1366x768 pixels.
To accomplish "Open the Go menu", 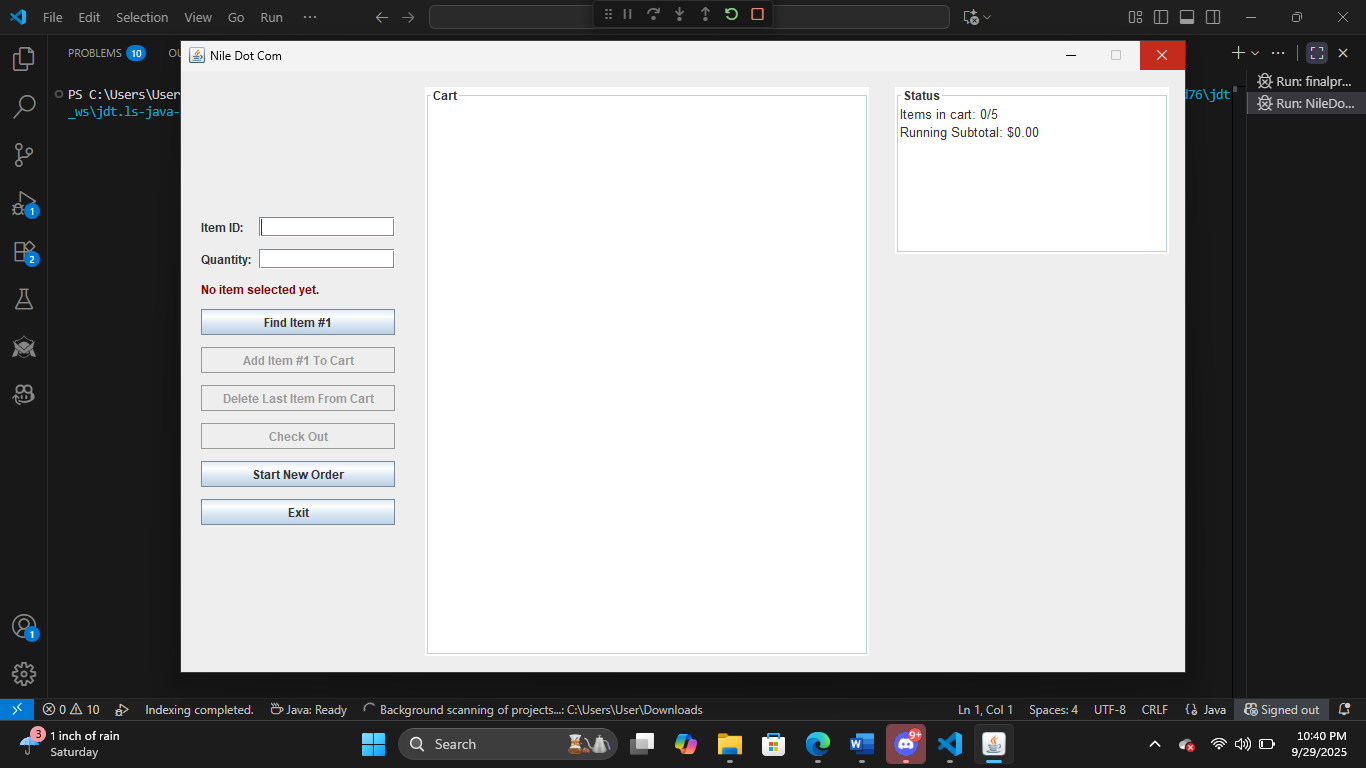I will pyautogui.click(x=236, y=17).
